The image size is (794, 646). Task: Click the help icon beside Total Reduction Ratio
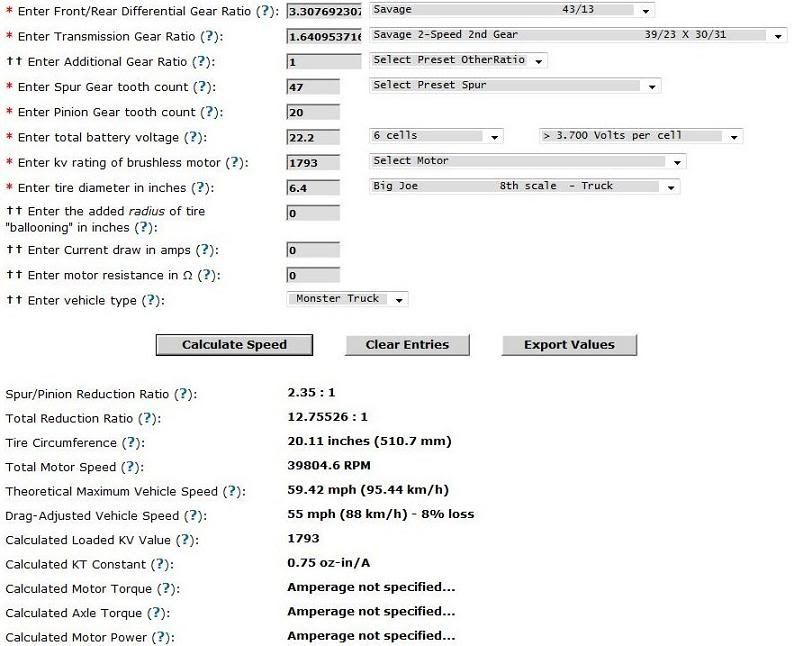(147, 418)
